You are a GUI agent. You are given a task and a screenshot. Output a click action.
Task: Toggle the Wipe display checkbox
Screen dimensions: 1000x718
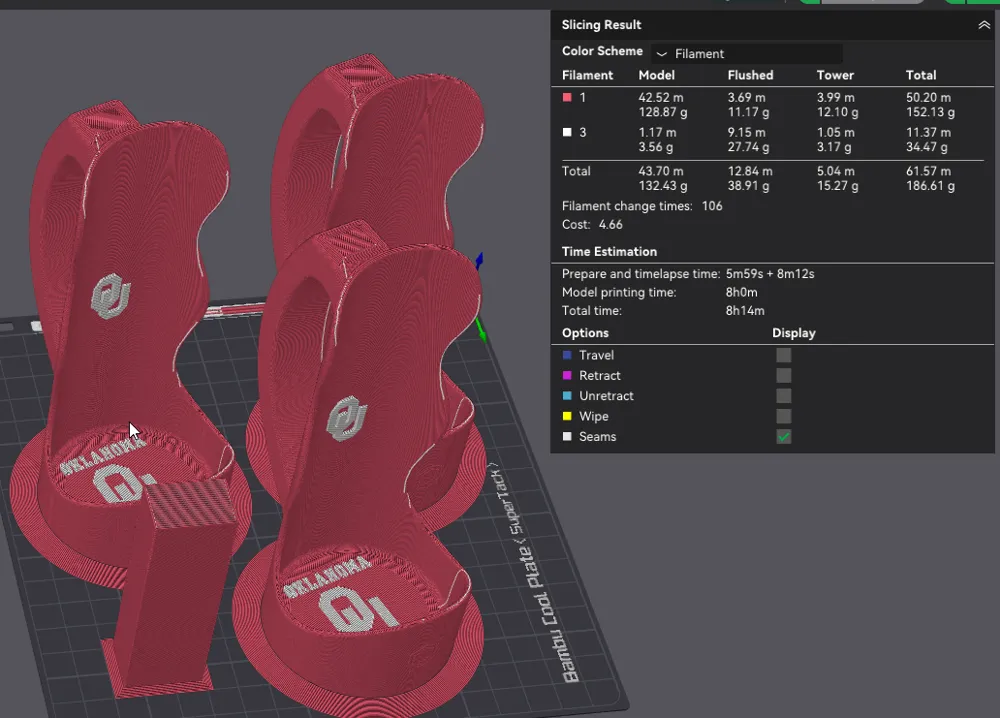[784, 416]
